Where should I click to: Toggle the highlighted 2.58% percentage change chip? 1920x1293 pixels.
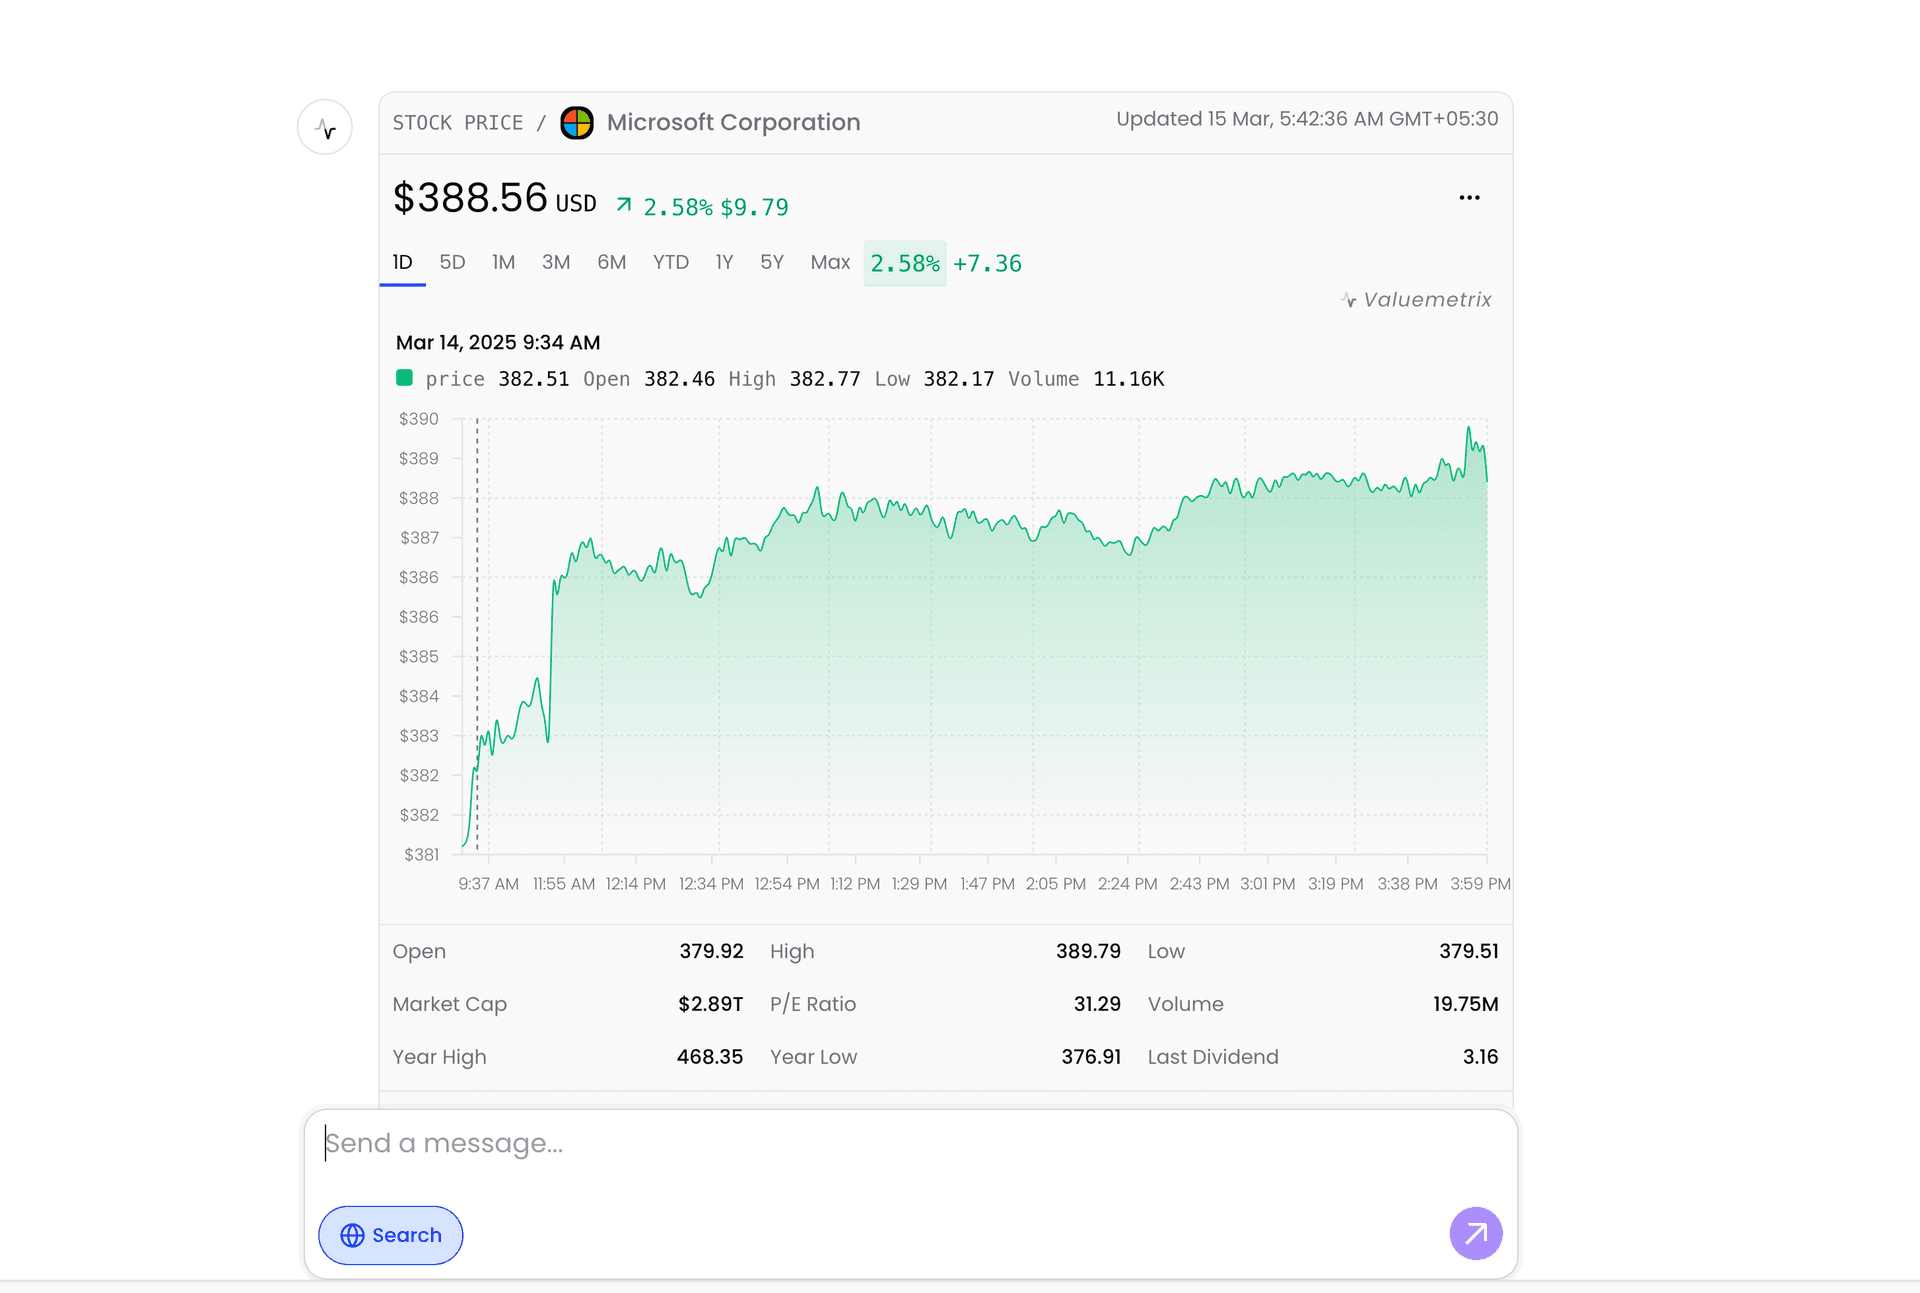tap(904, 263)
